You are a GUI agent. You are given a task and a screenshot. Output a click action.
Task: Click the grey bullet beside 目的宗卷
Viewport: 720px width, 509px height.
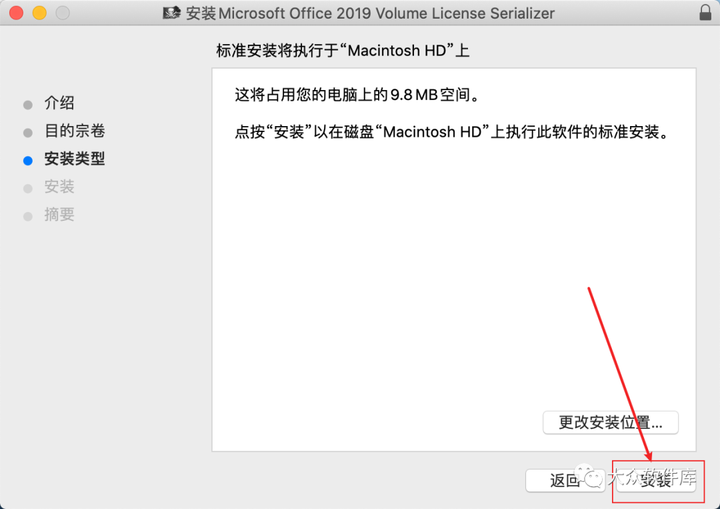(x=28, y=133)
